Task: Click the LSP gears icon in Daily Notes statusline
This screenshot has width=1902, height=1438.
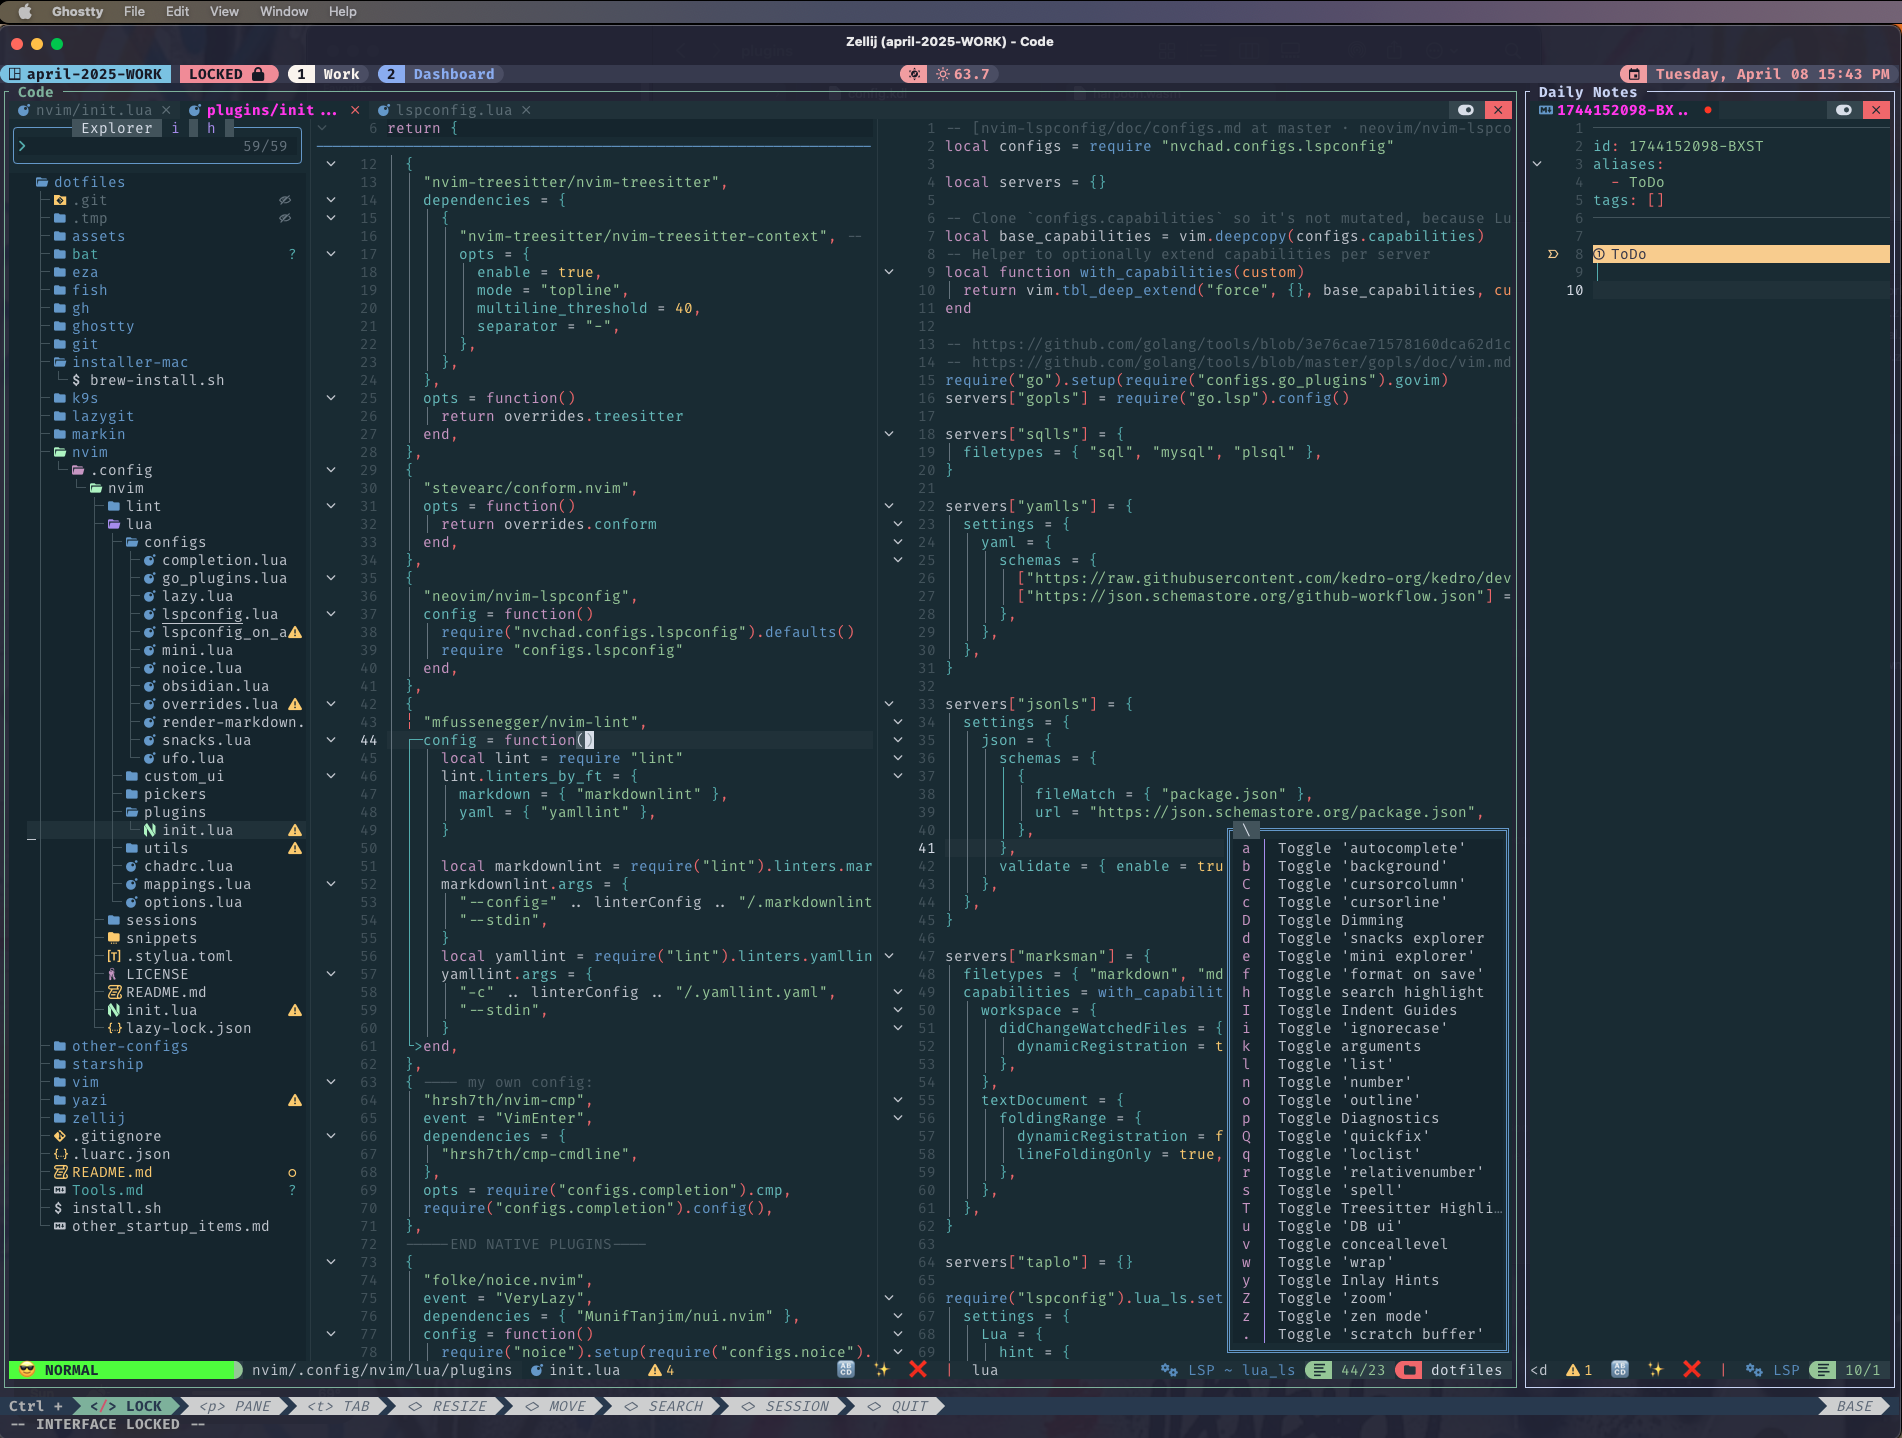Action: click(x=1754, y=1370)
